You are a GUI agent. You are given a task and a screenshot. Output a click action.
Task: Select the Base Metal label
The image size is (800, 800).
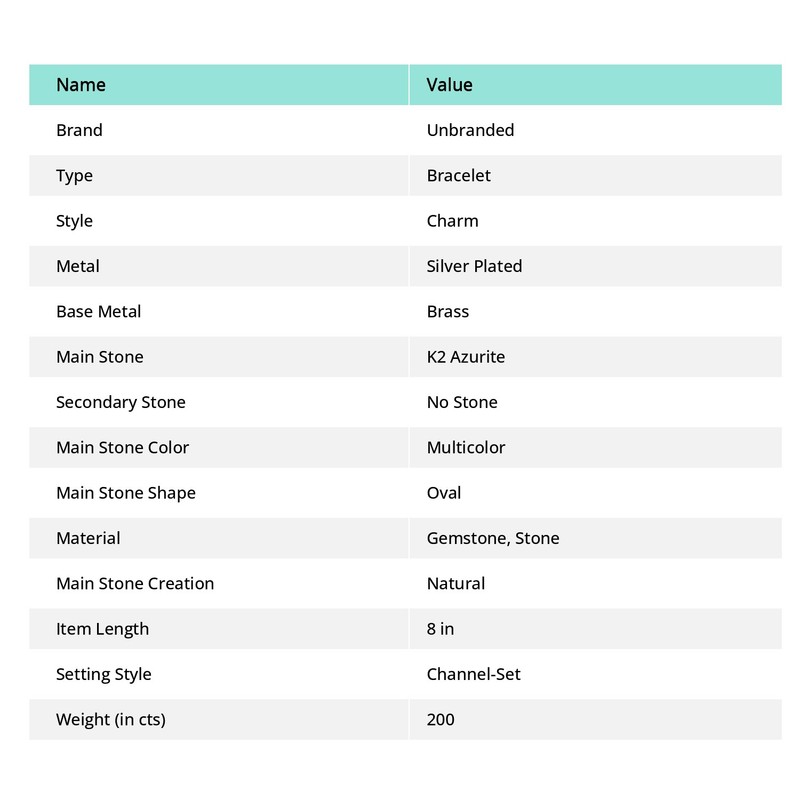(x=98, y=312)
